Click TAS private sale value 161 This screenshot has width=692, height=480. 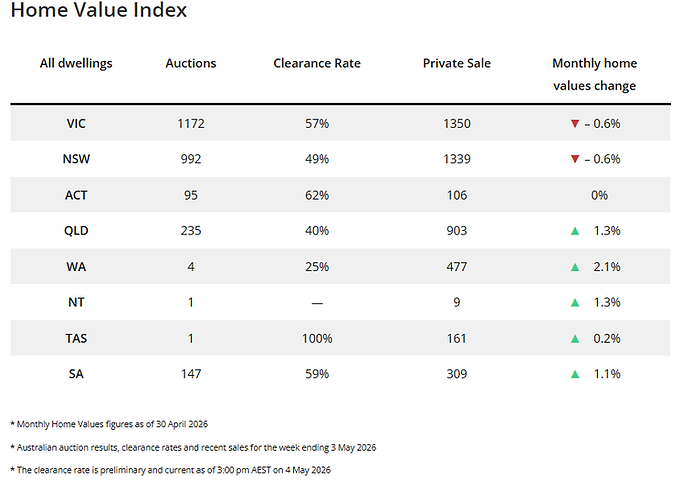click(457, 339)
